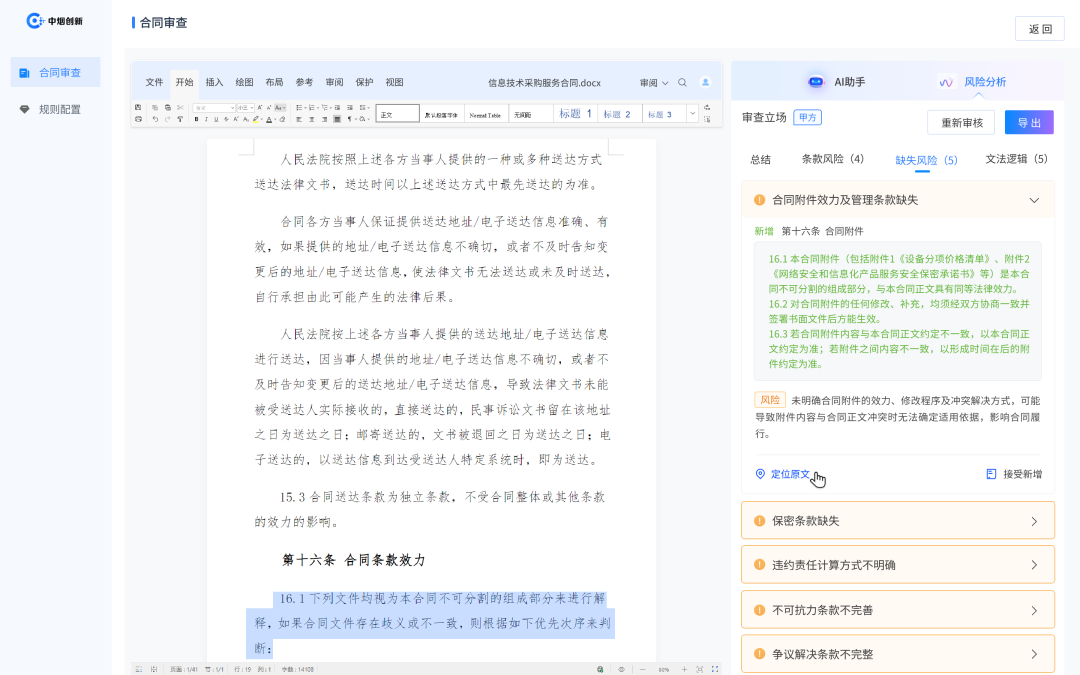Click the fit-to-page icon in status bar

coord(700,669)
